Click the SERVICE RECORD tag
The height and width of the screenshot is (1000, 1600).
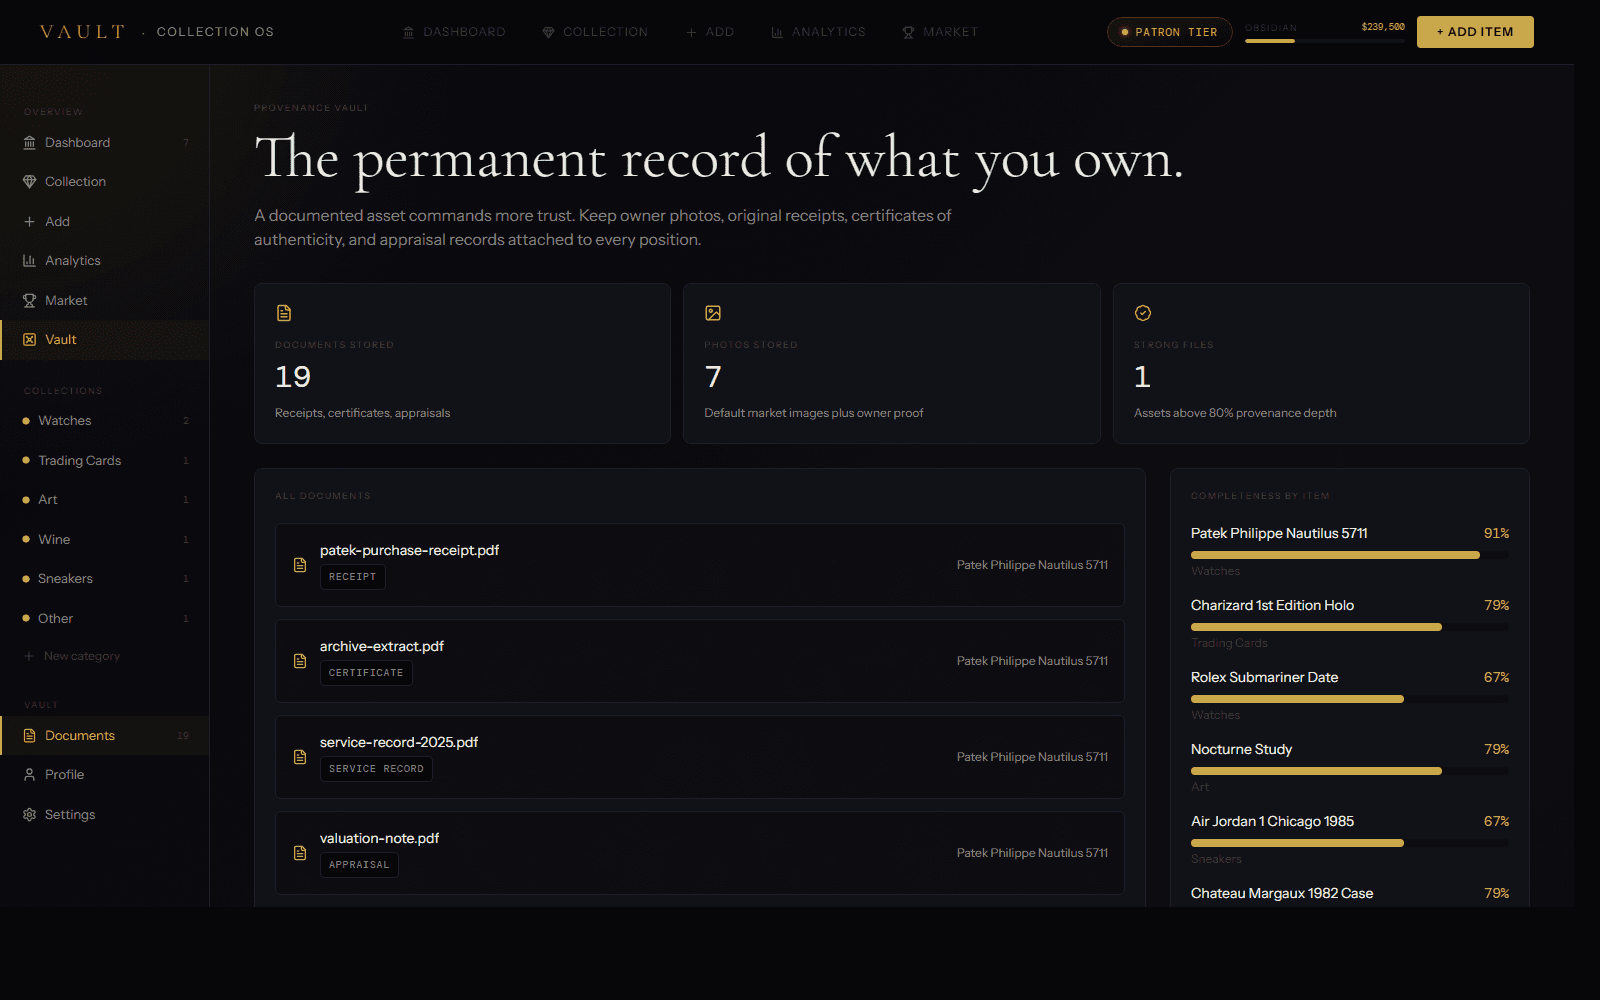376,769
